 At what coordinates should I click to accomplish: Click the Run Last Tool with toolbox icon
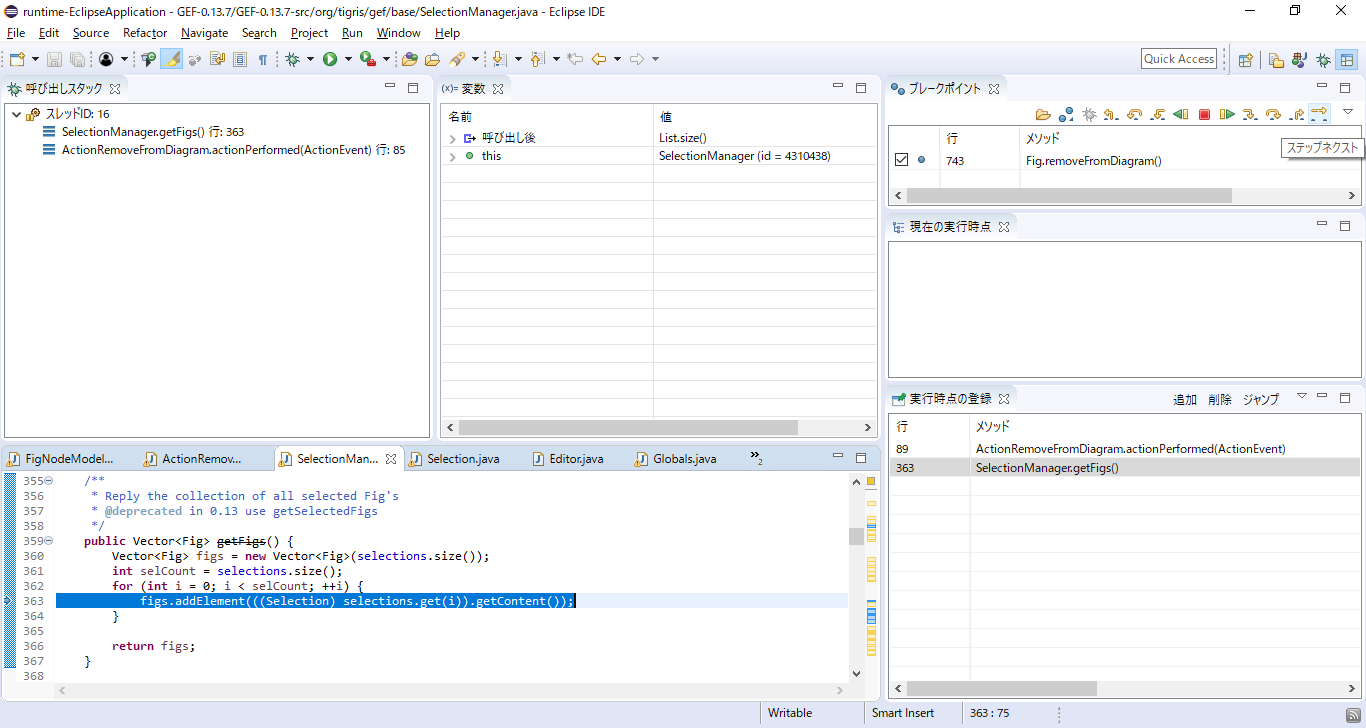pos(368,59)
